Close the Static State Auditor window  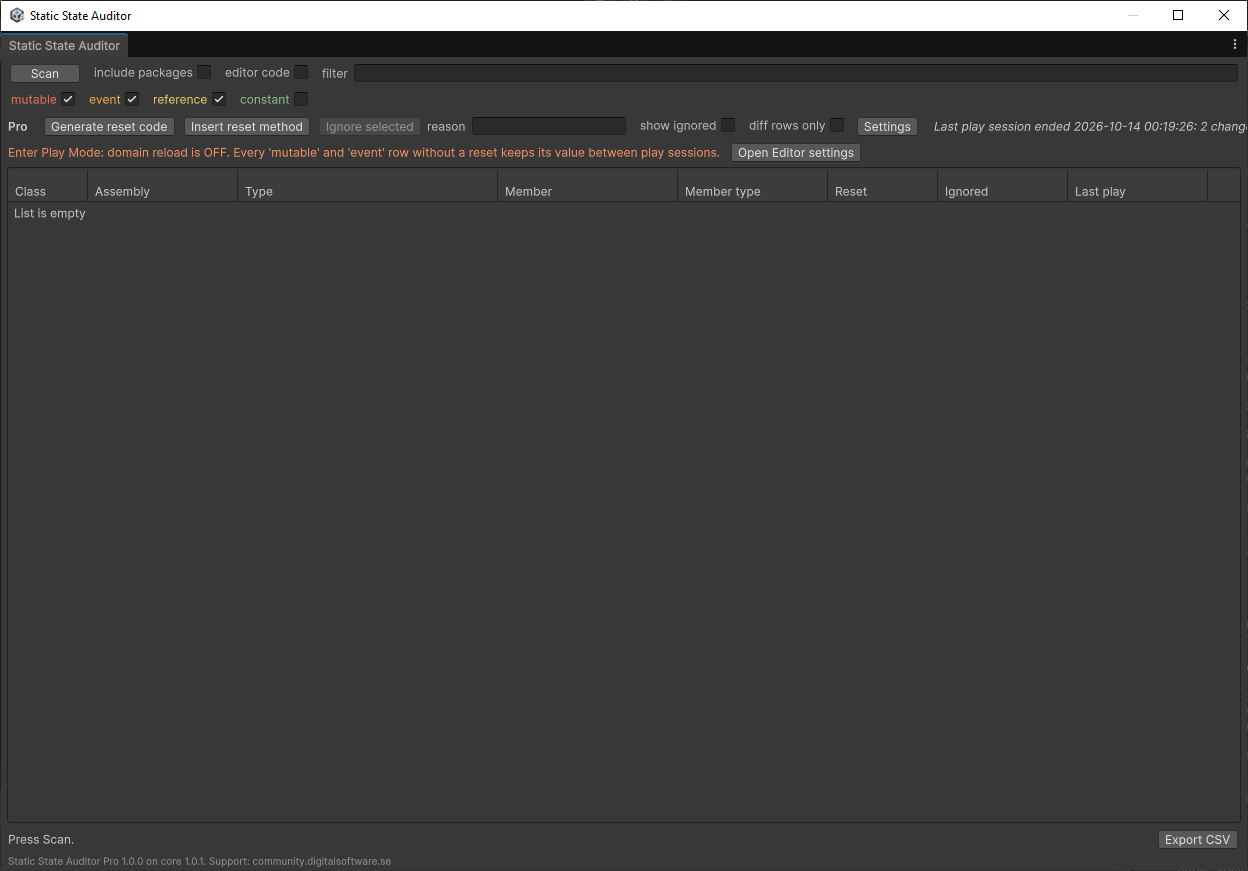[x=1224, y=15]
